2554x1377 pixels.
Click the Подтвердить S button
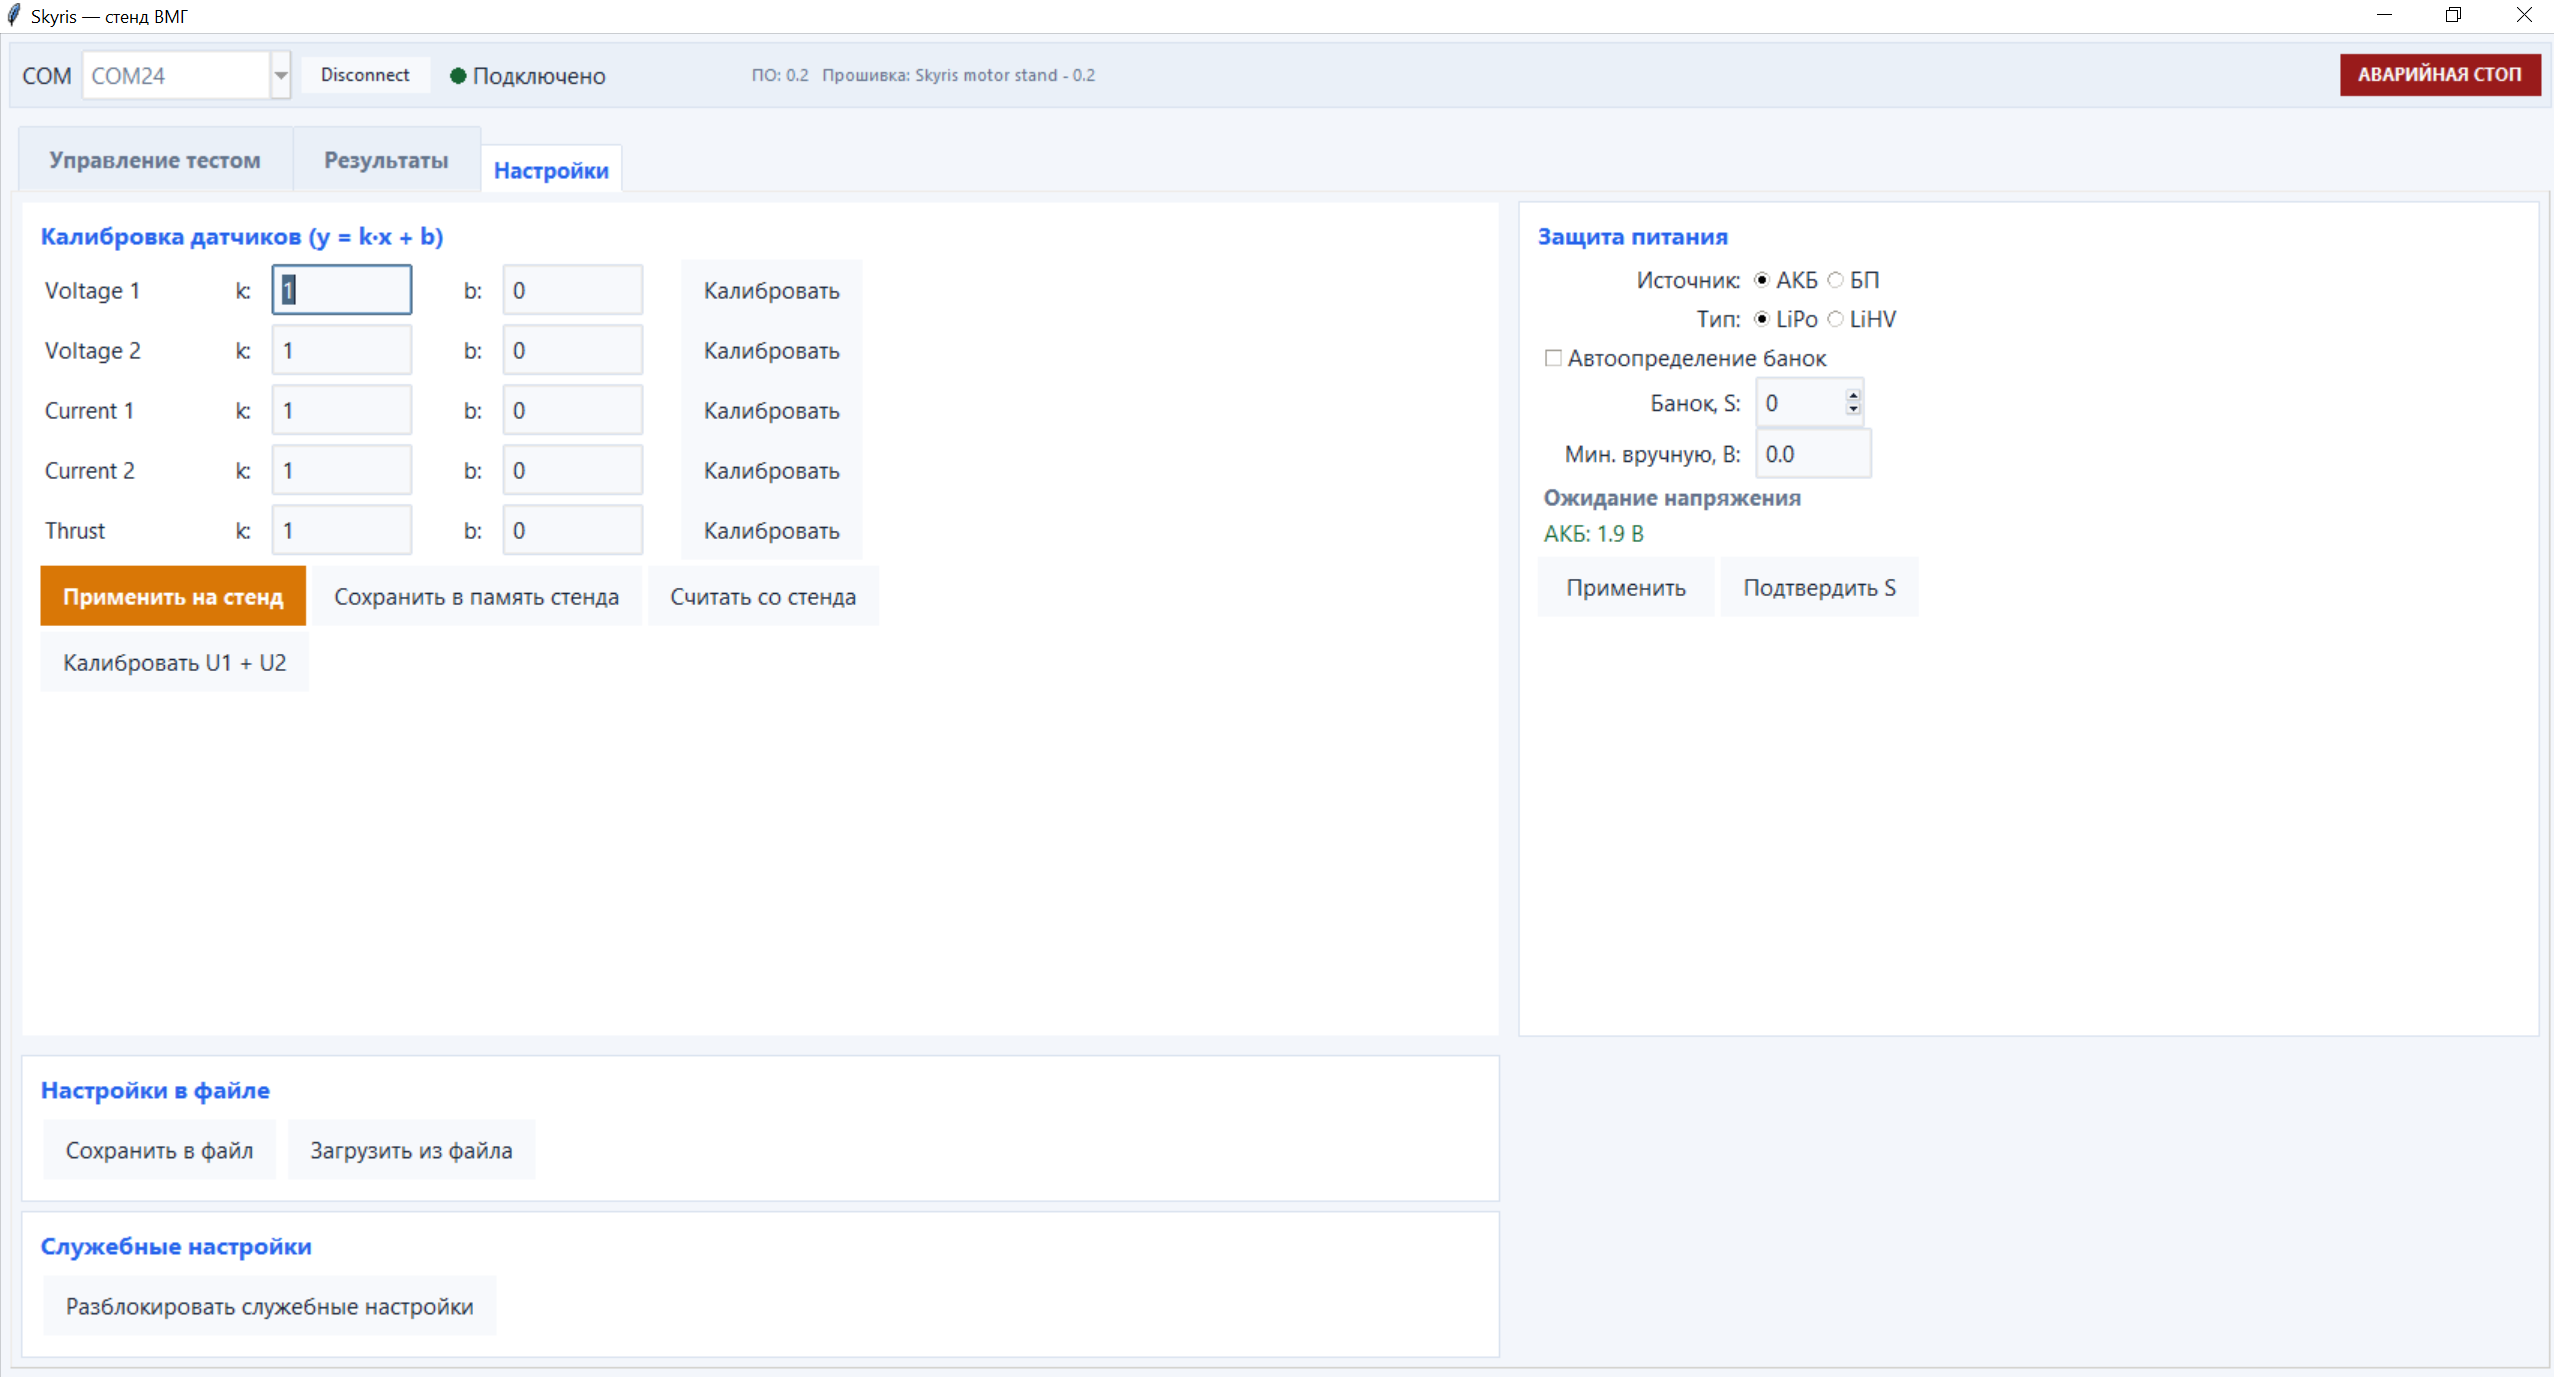[x=1819, y=587]
